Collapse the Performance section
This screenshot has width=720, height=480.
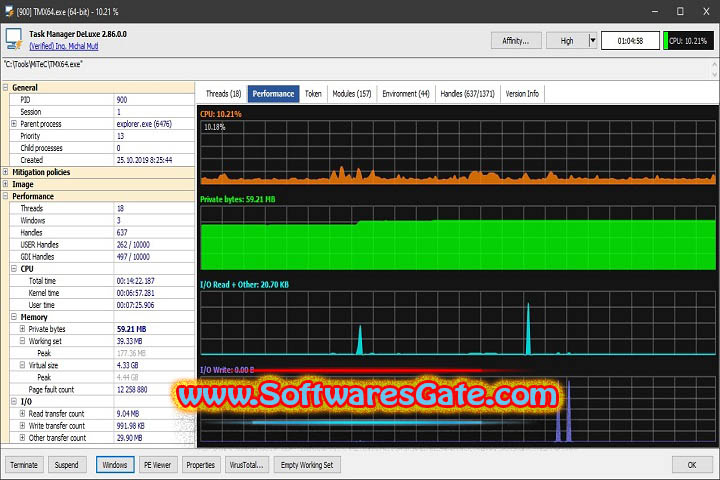coord(6,196)
